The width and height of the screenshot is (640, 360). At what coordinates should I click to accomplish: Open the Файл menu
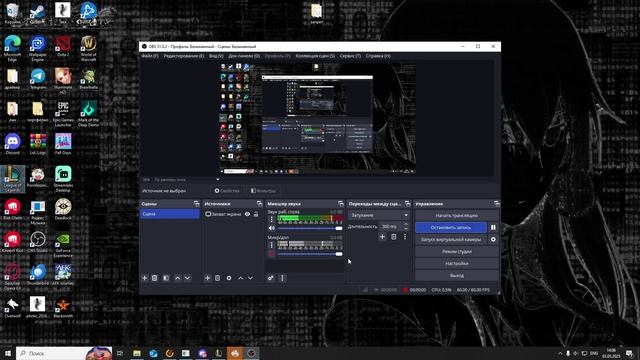[x=150, y=56]
